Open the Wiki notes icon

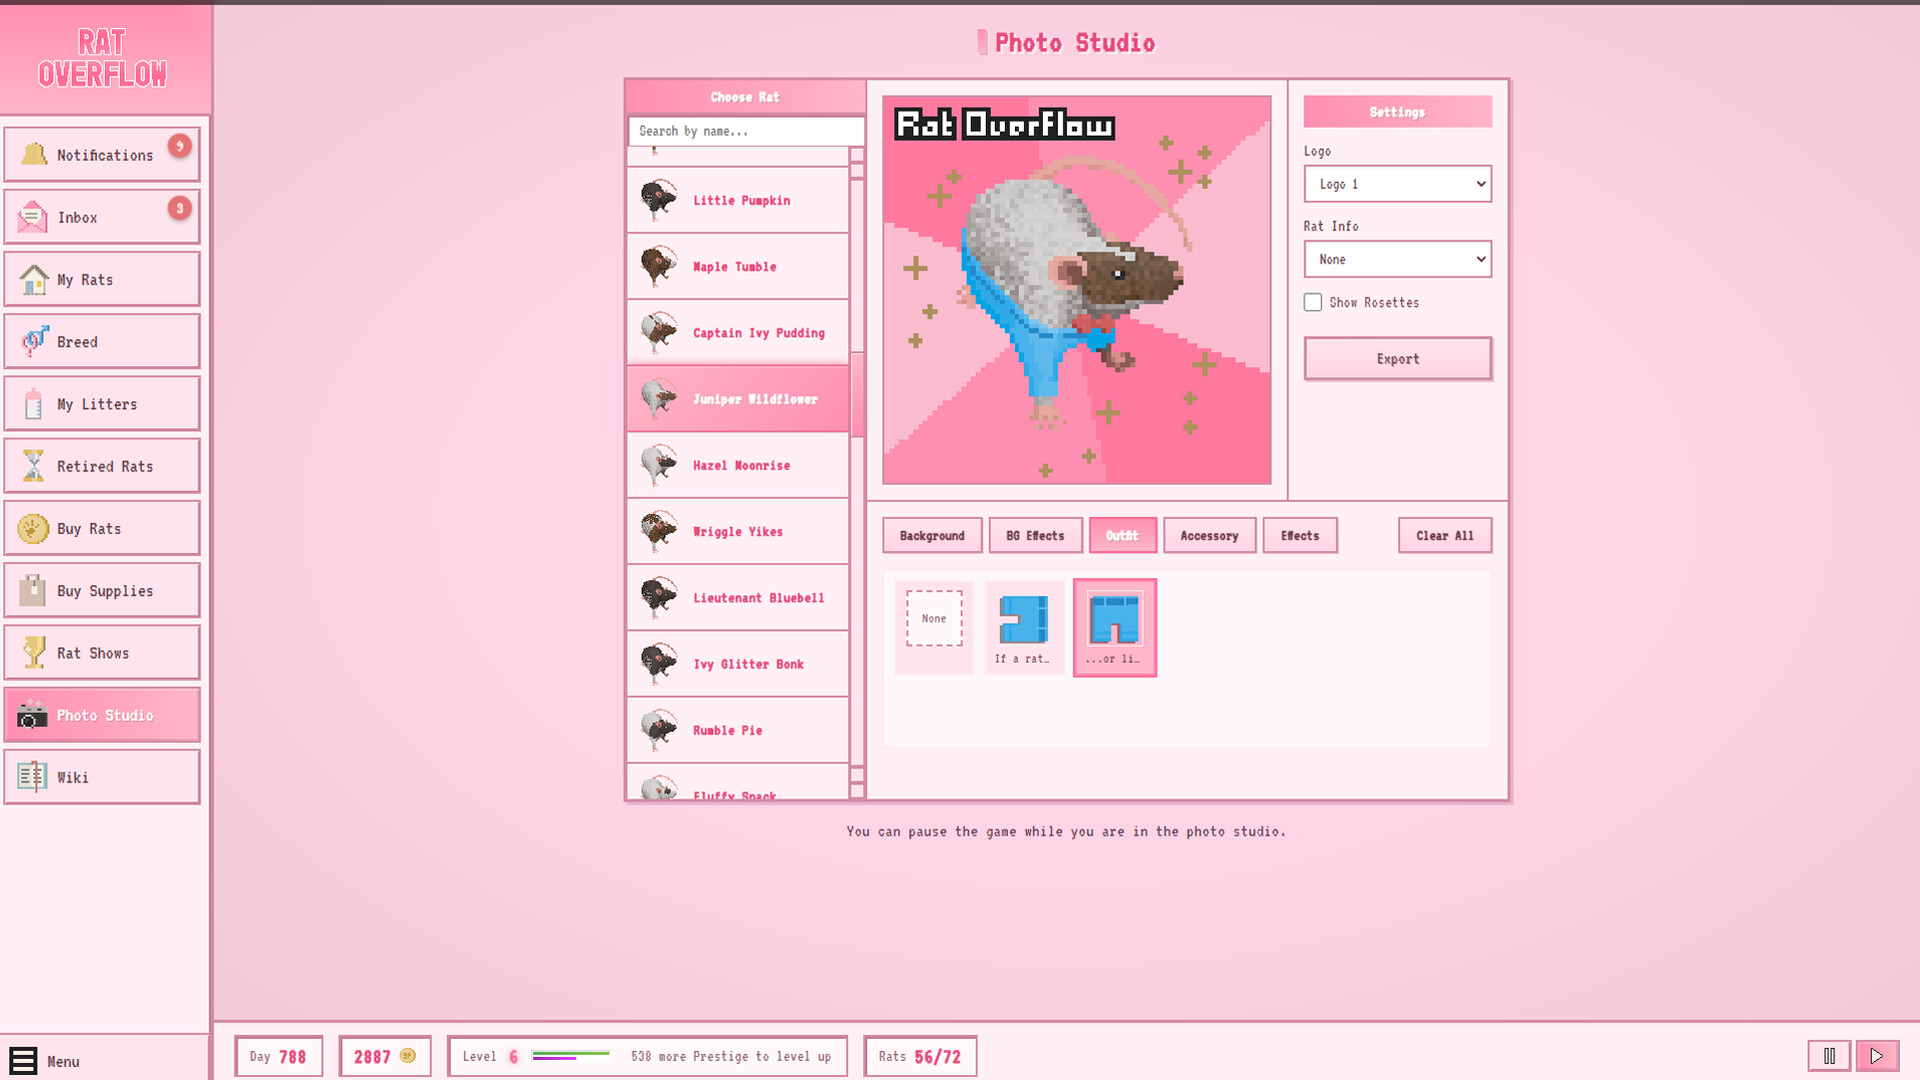click(x=34, y=776)
